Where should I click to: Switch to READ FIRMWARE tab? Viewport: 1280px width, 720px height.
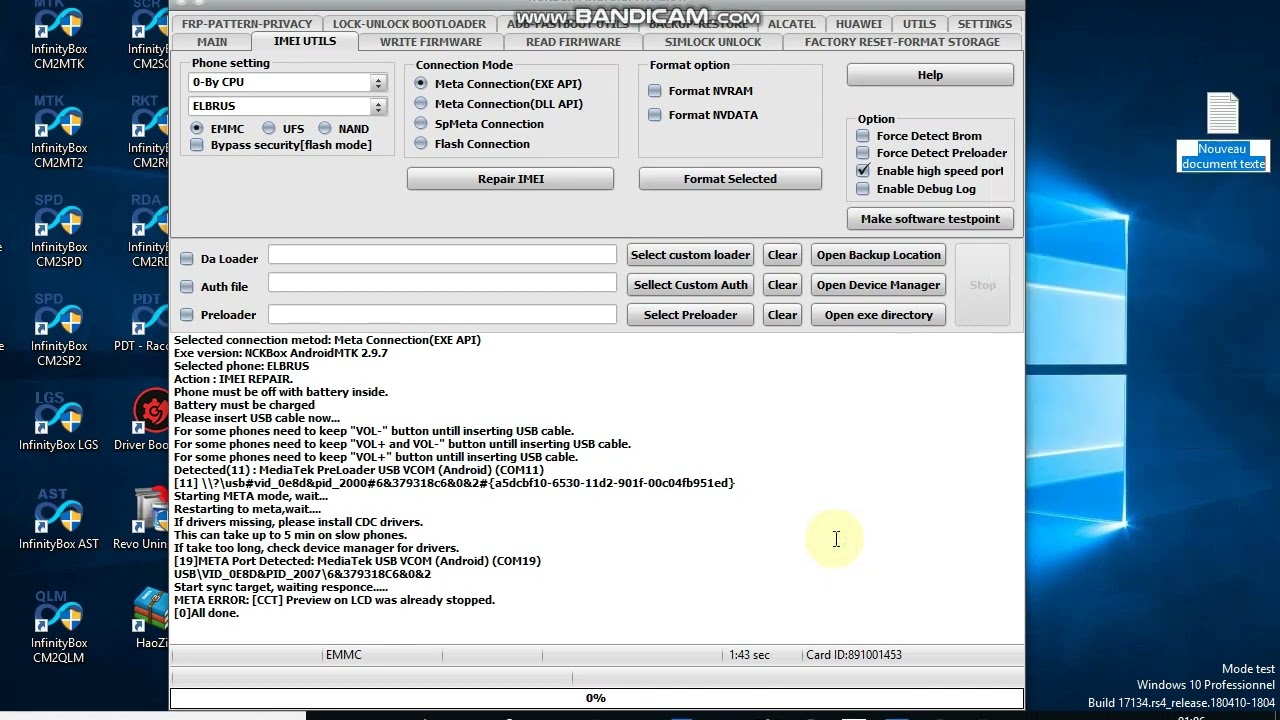point(573,42)
